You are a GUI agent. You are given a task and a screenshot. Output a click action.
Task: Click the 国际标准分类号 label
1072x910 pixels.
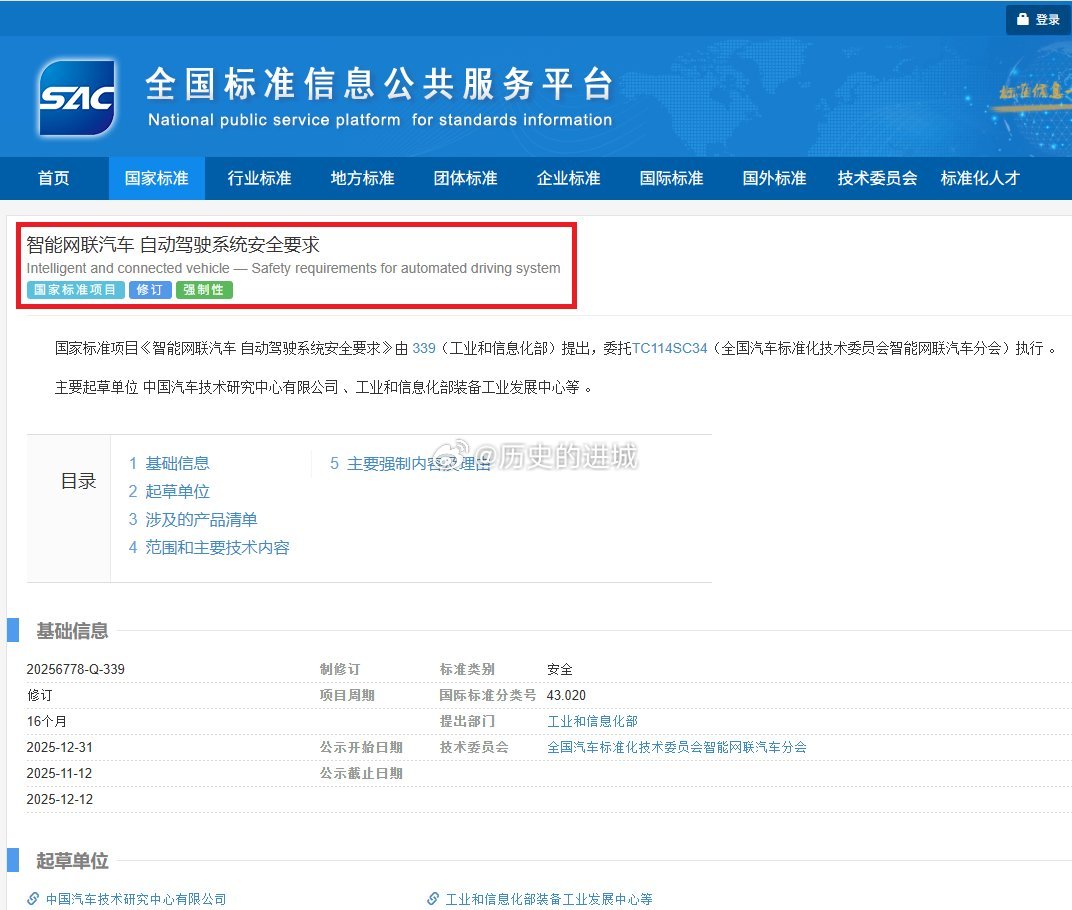pyautogui.click(x=487, y=695)
